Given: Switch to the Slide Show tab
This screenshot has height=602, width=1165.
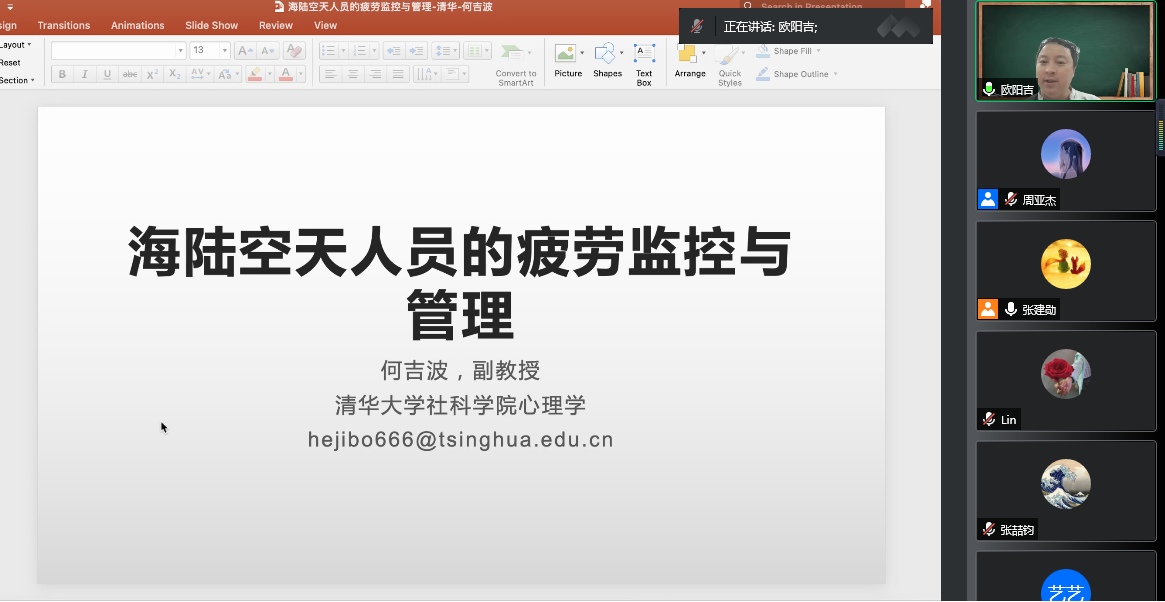Looking at the screenshot, I should tap(211, 25).
